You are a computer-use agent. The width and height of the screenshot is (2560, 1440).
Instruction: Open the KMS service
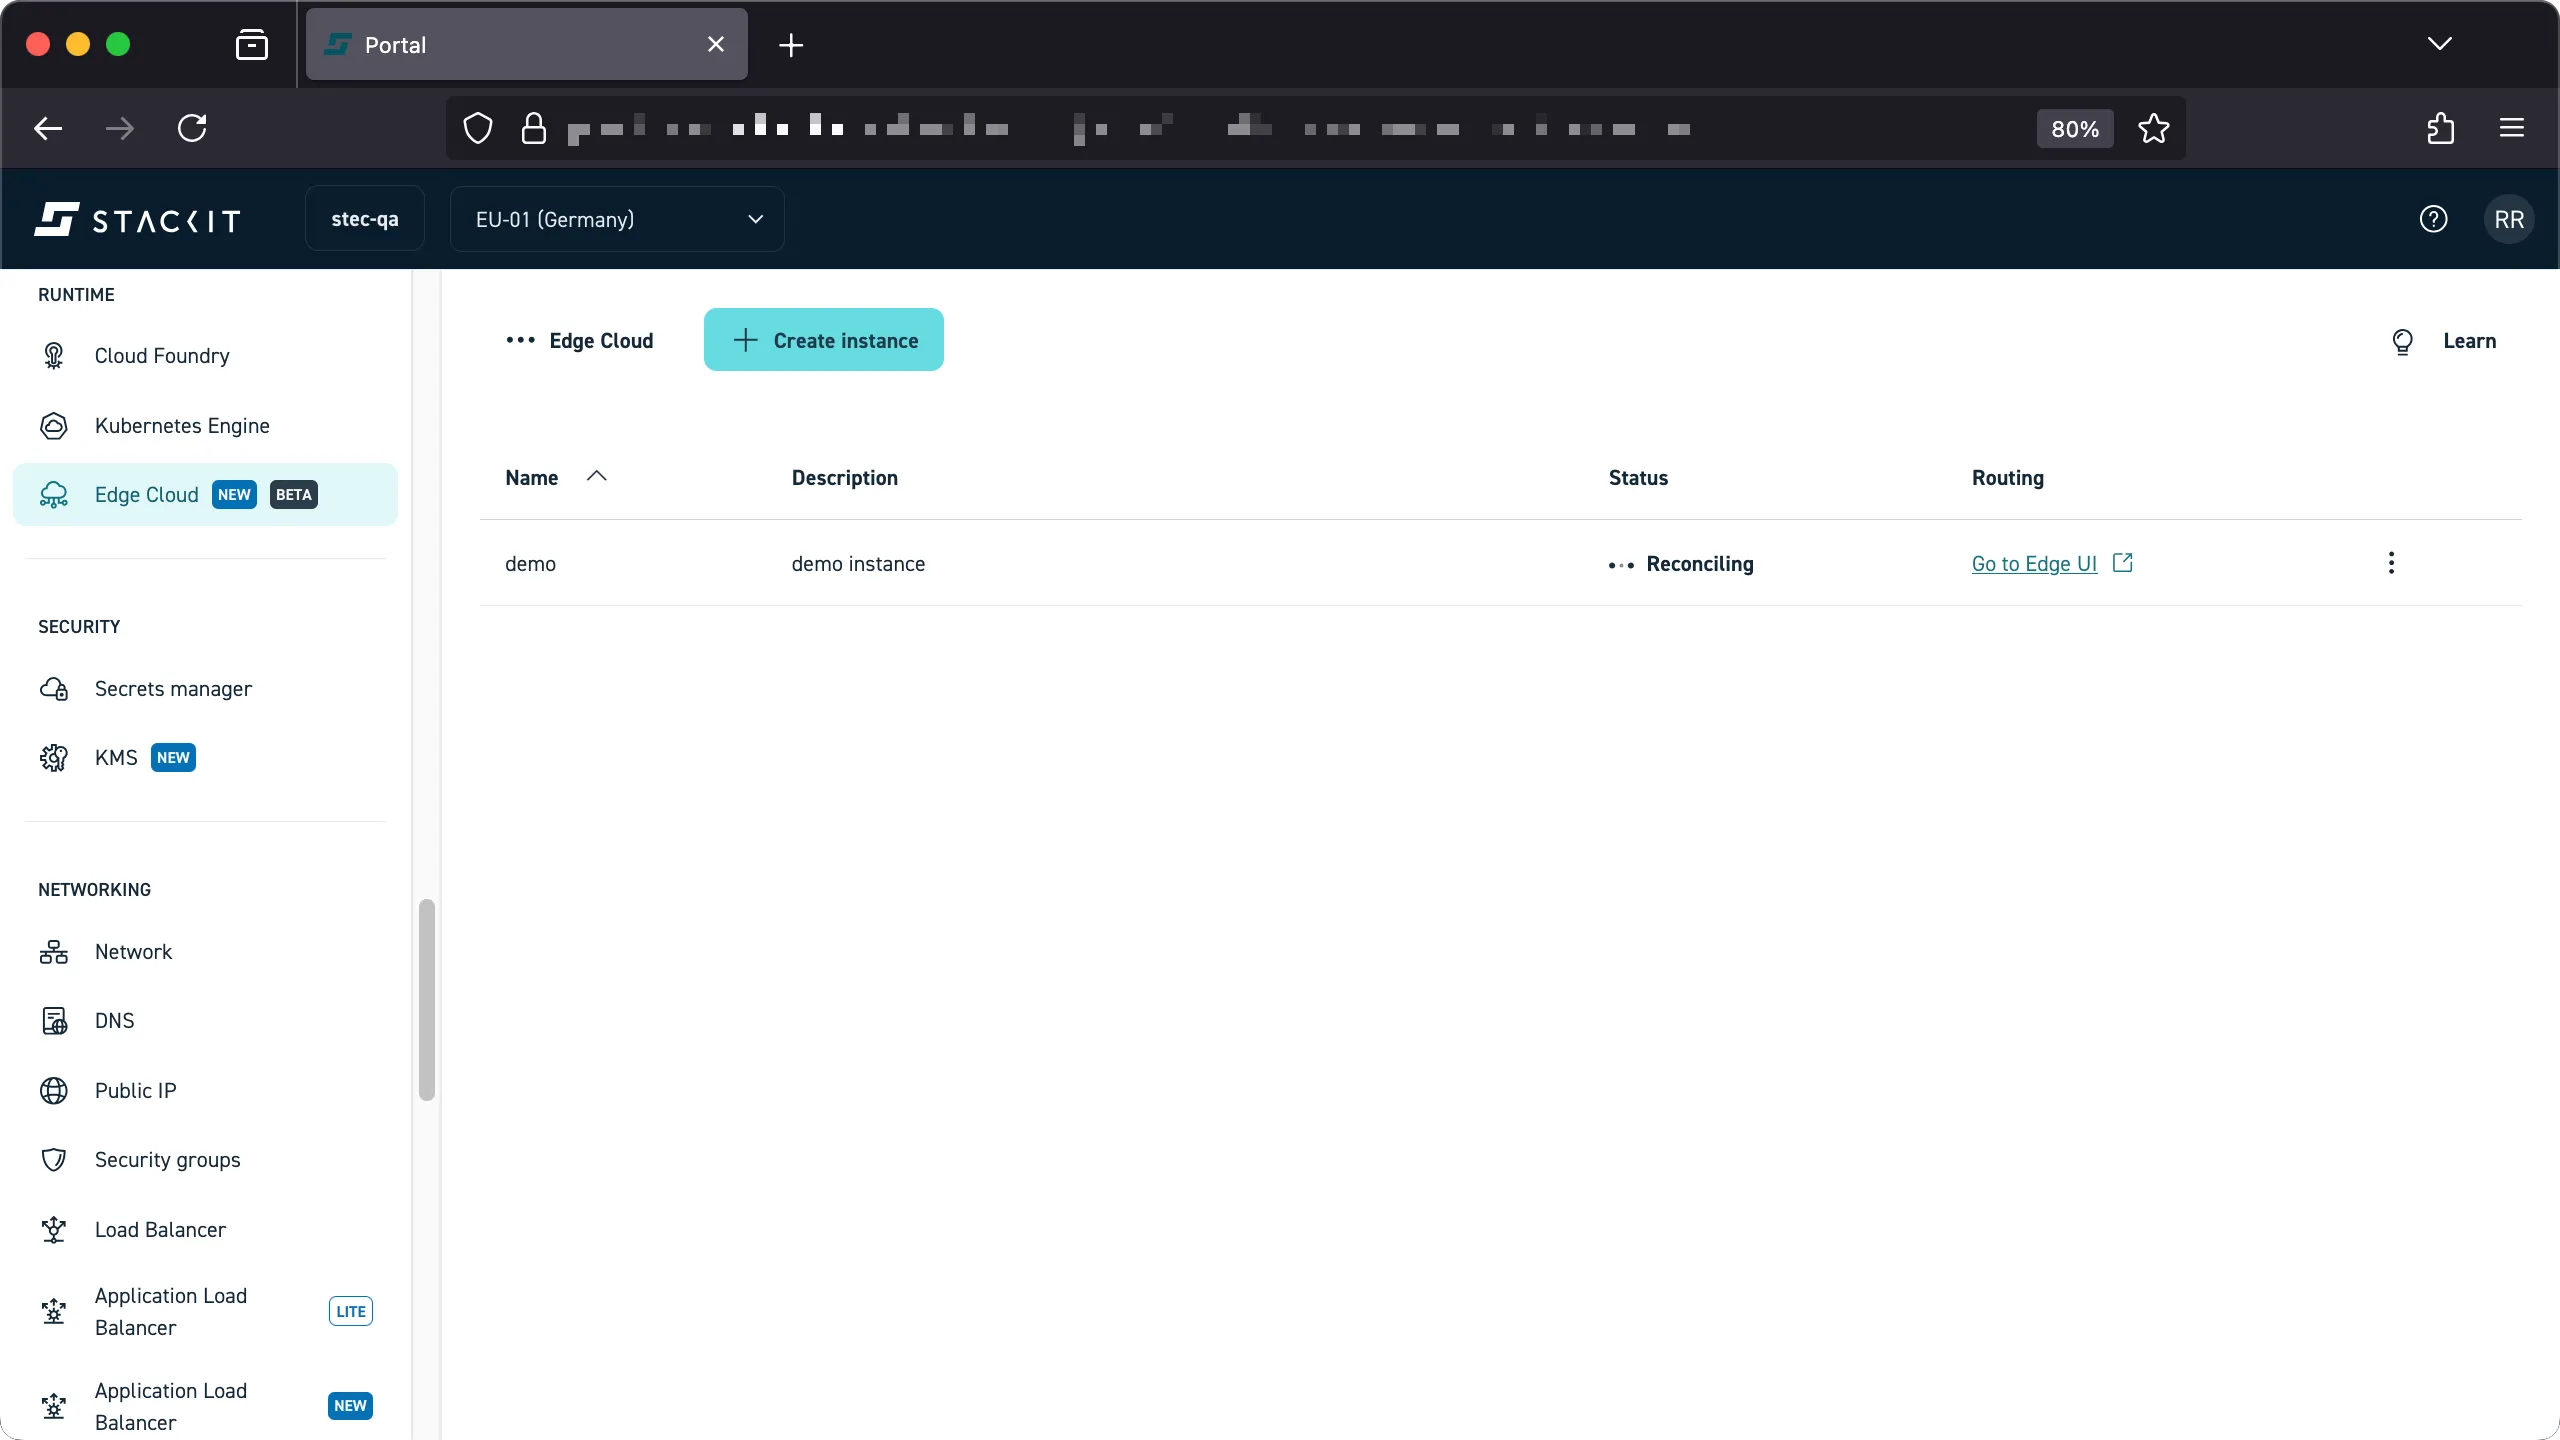click(x=117, y=757)
